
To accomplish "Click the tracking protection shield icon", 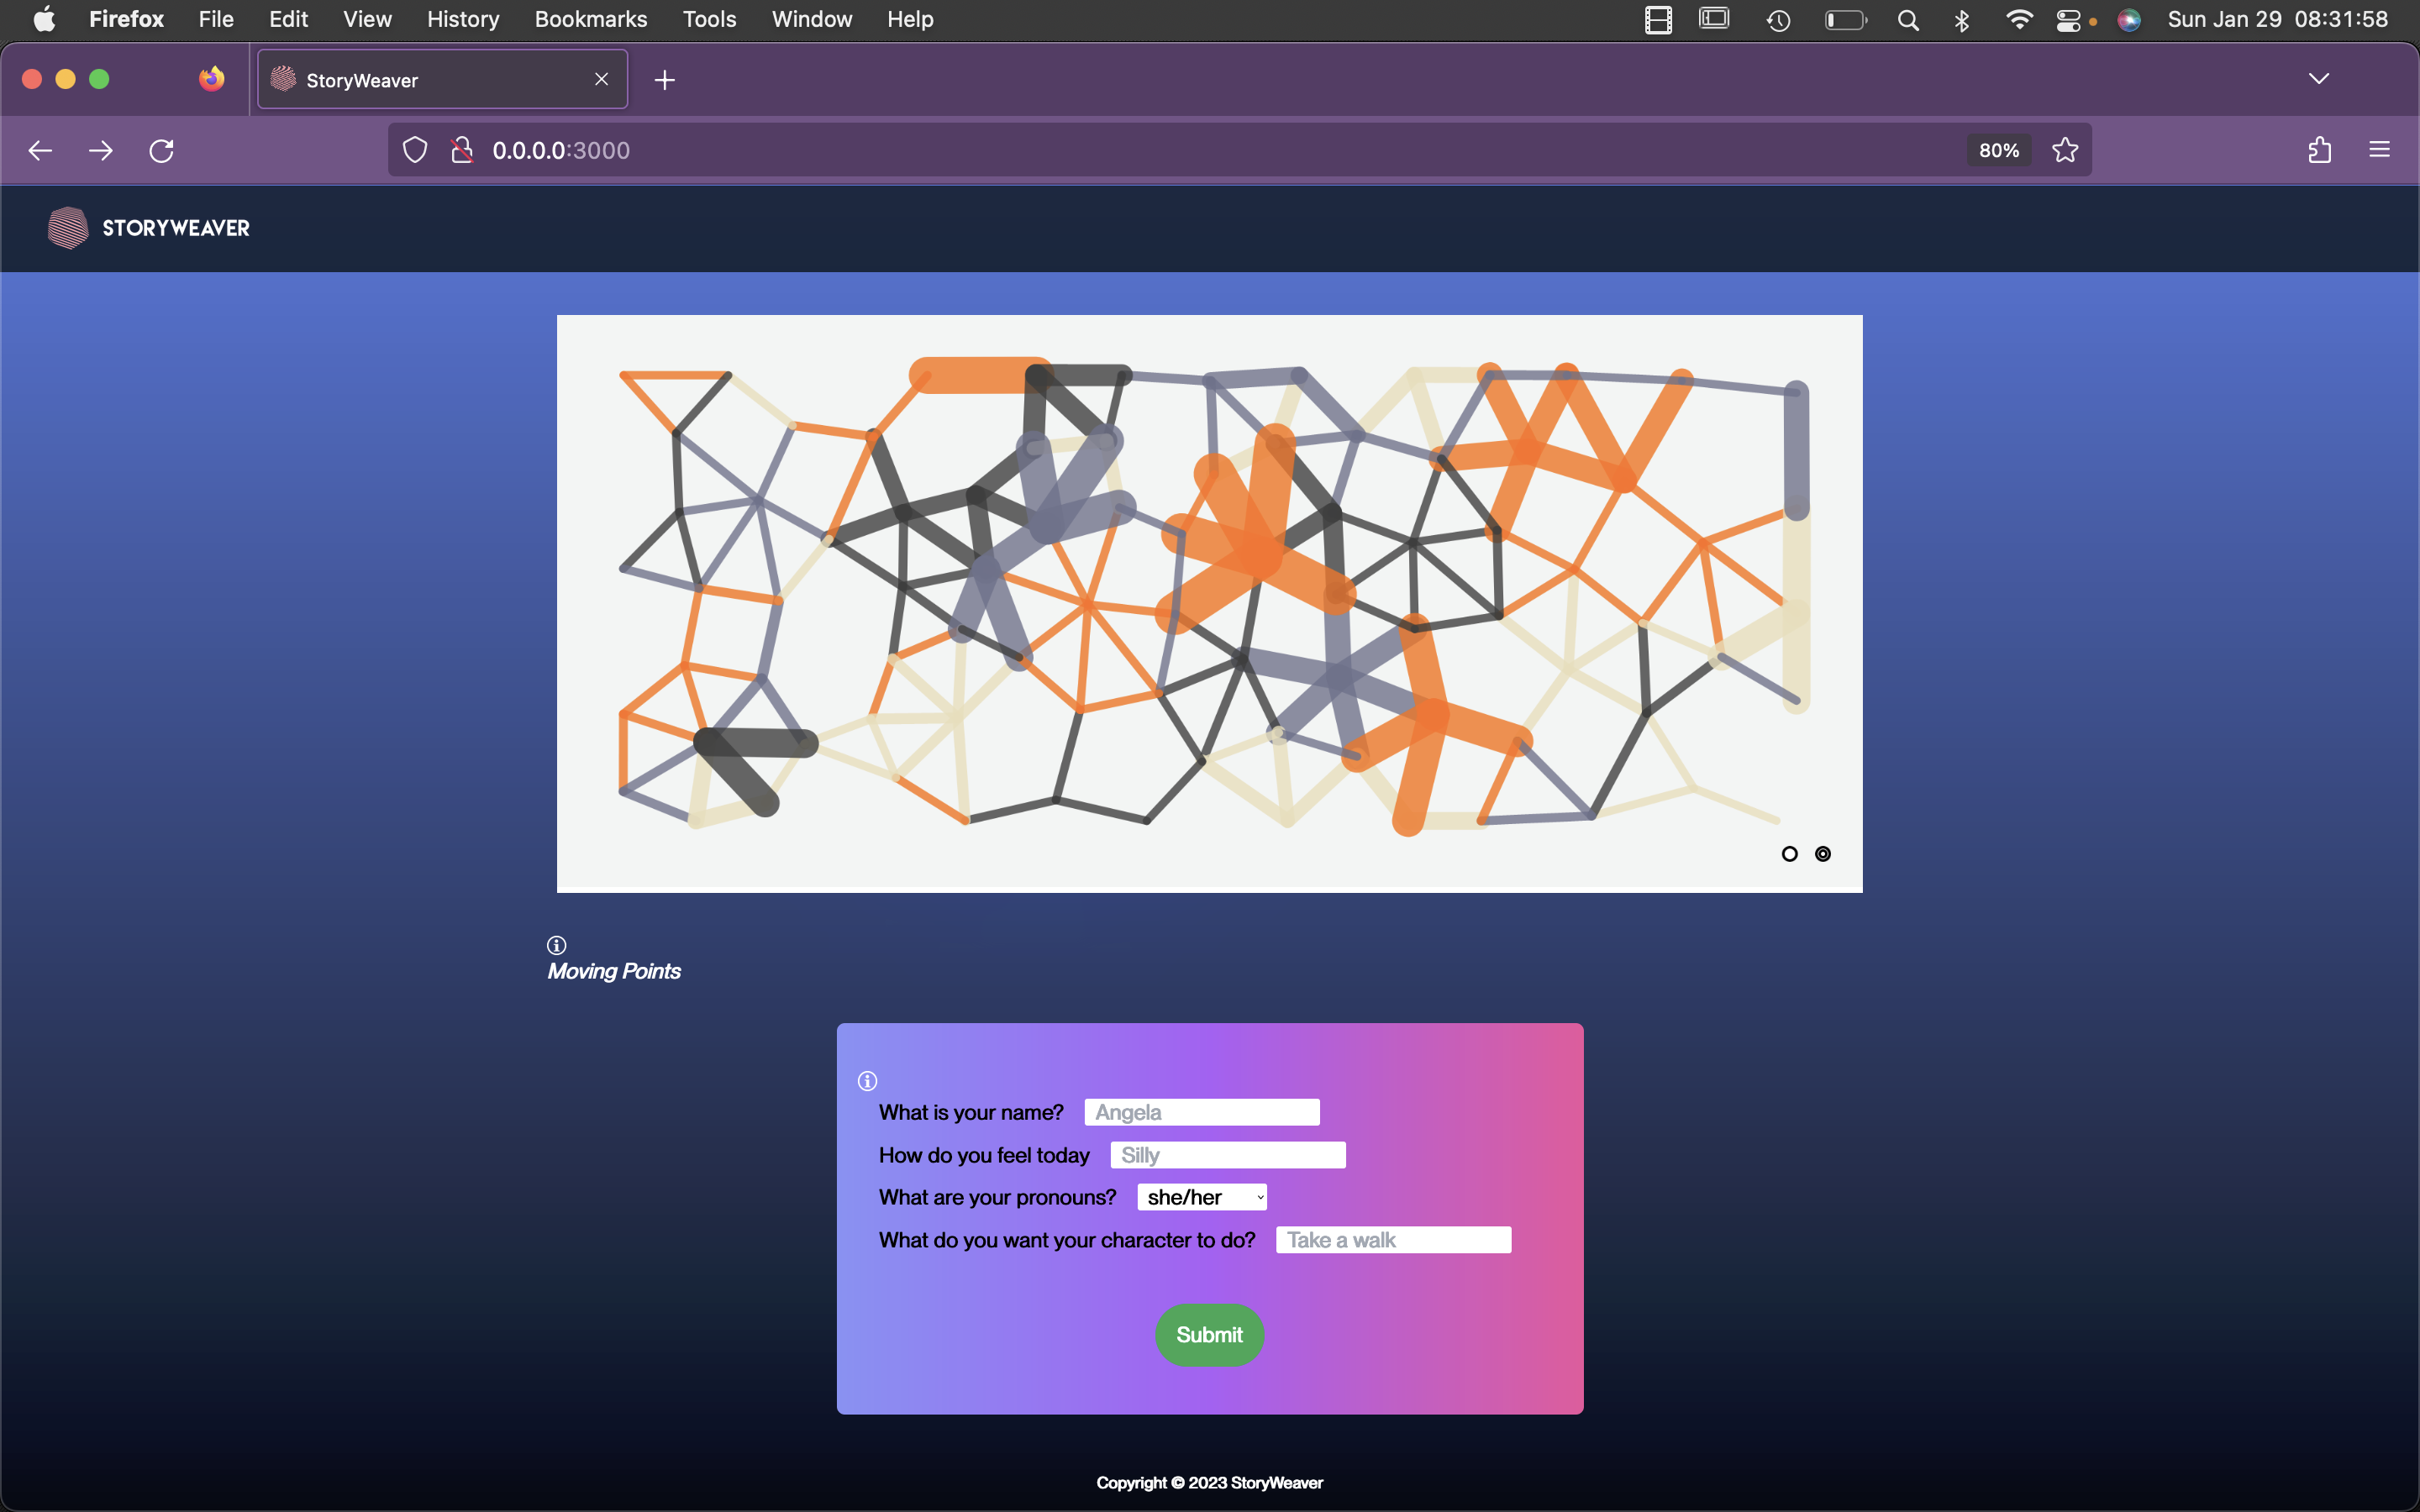I will (x=415, y=151).
